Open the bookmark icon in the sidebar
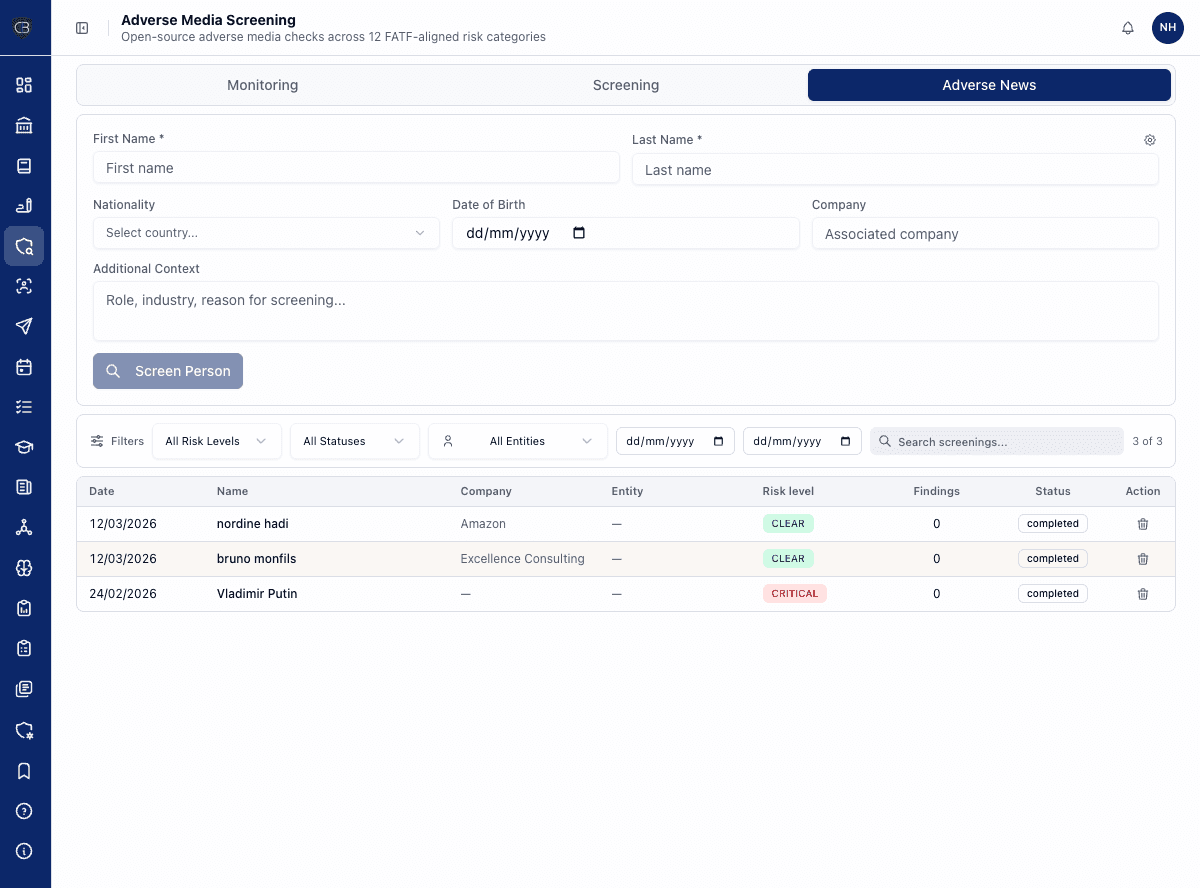This screenshot has height=888, width=1200. [x=24, y=770]
